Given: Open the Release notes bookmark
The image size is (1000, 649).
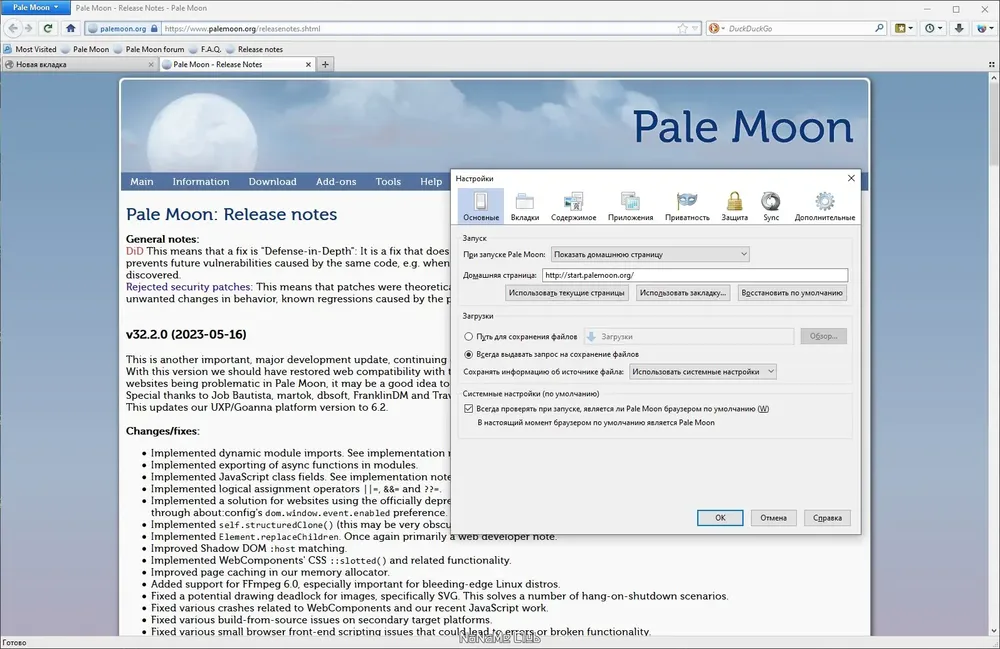Looking at the screenshot, I should (254, 49).
